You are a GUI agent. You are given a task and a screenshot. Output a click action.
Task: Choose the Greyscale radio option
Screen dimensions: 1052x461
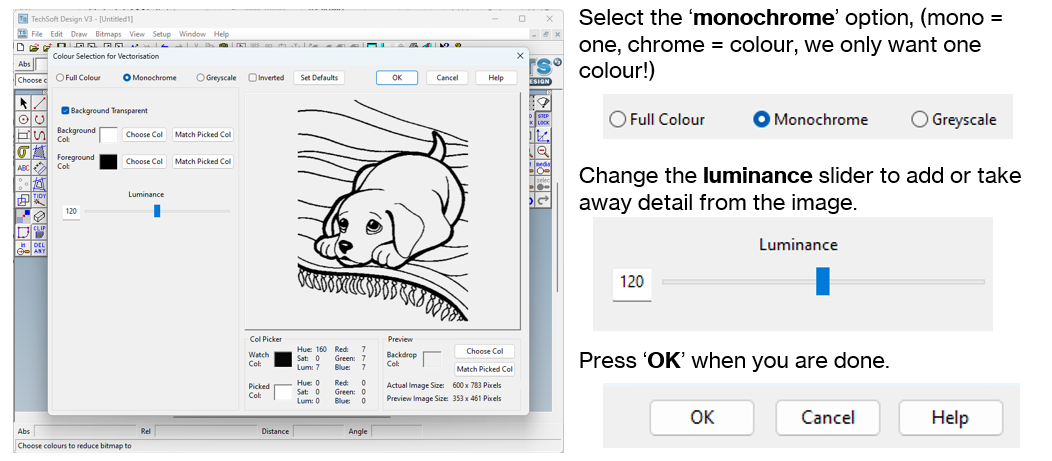(201, 78)
